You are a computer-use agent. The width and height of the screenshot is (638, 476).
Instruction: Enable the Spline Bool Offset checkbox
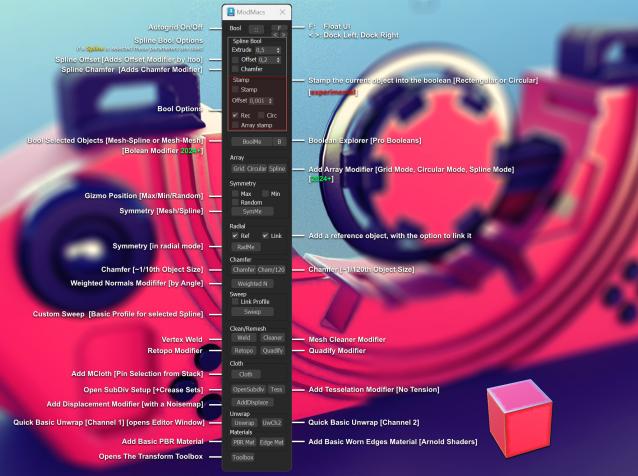[x=235, y=60]
